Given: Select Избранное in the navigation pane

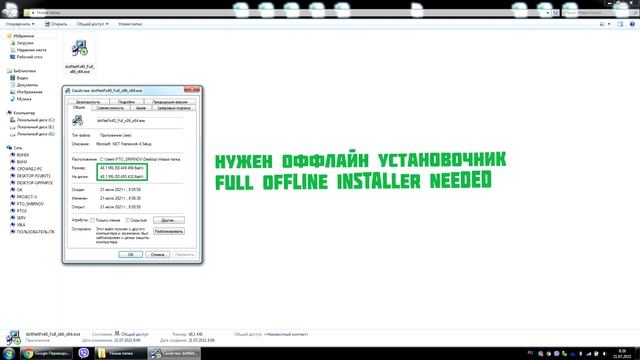Looking at the screenshot, I should [x=23, y=36].
